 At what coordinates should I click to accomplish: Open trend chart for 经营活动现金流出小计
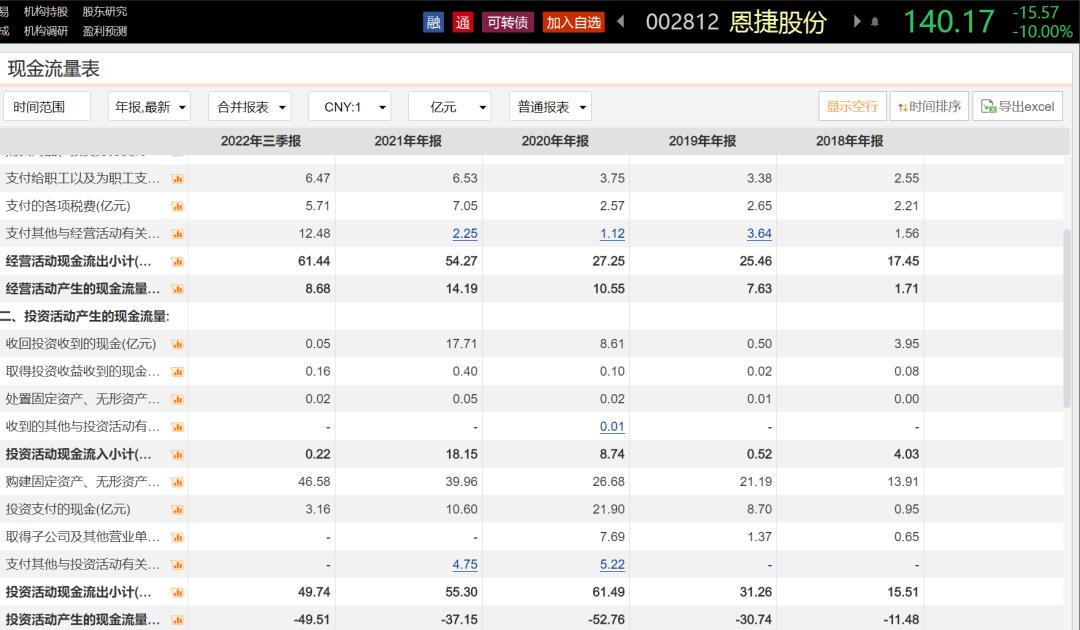[178, 261]
